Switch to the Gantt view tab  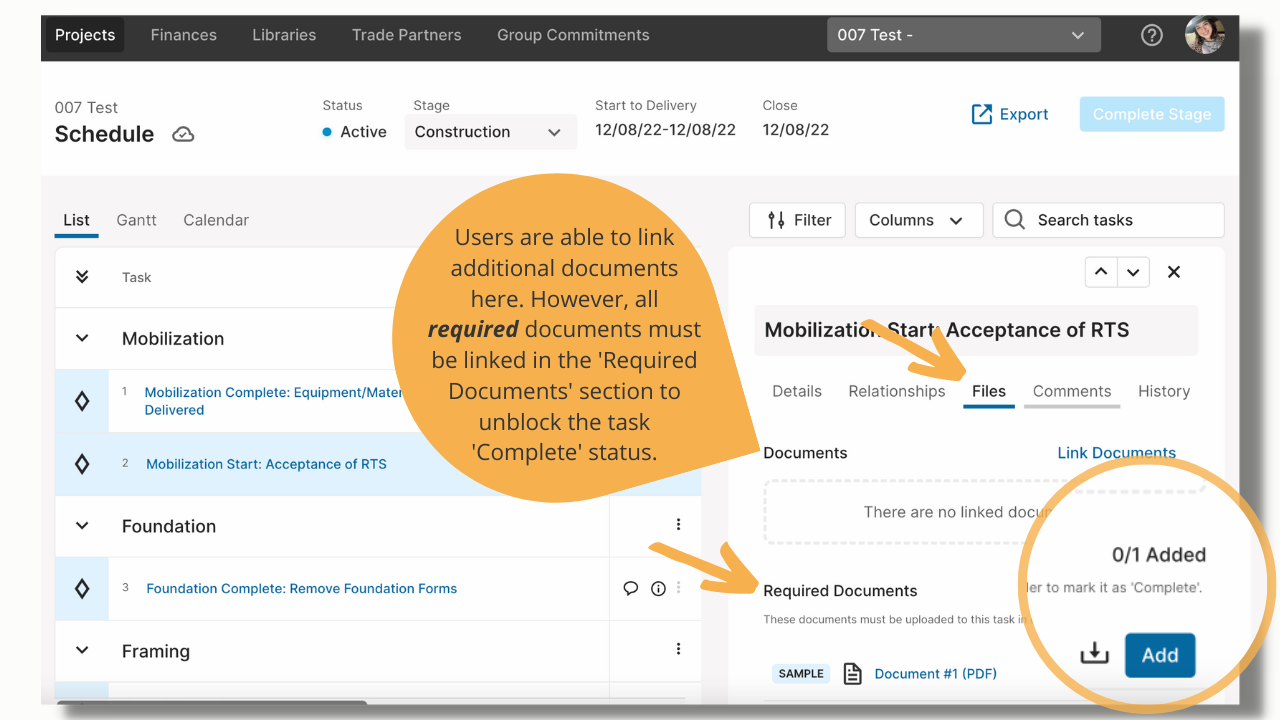coord(136,220)
